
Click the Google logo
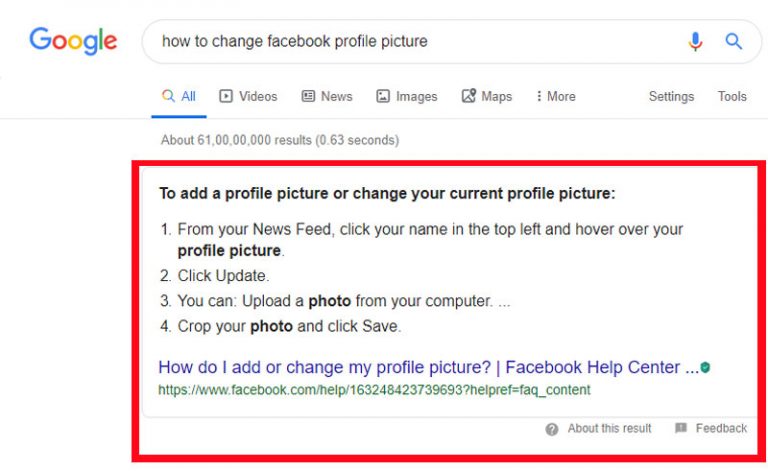tap(73, 41)
